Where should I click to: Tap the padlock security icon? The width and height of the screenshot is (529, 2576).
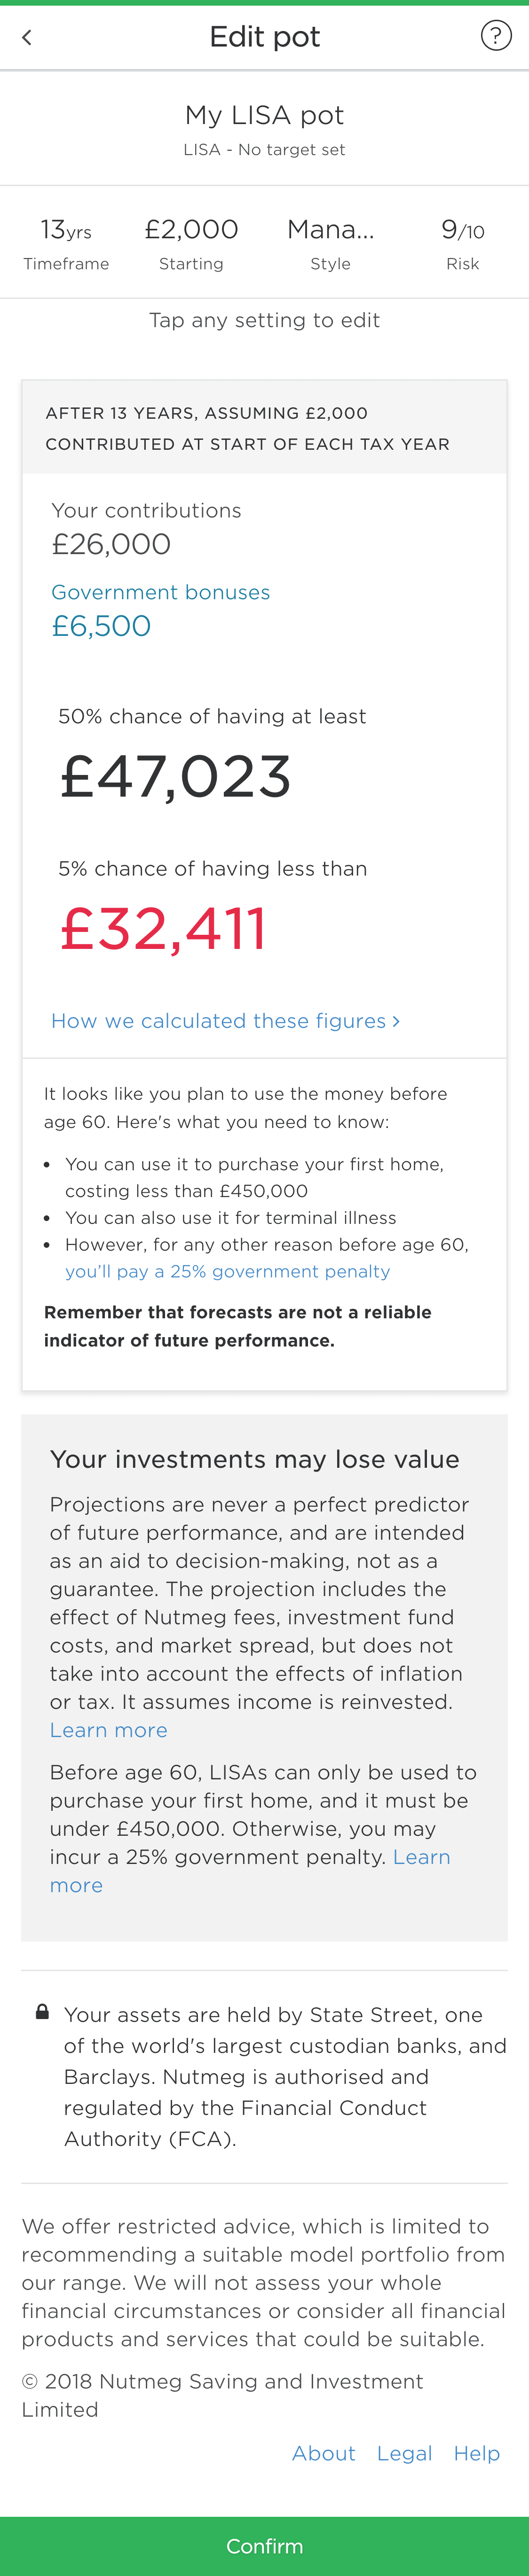point(42,2011)
